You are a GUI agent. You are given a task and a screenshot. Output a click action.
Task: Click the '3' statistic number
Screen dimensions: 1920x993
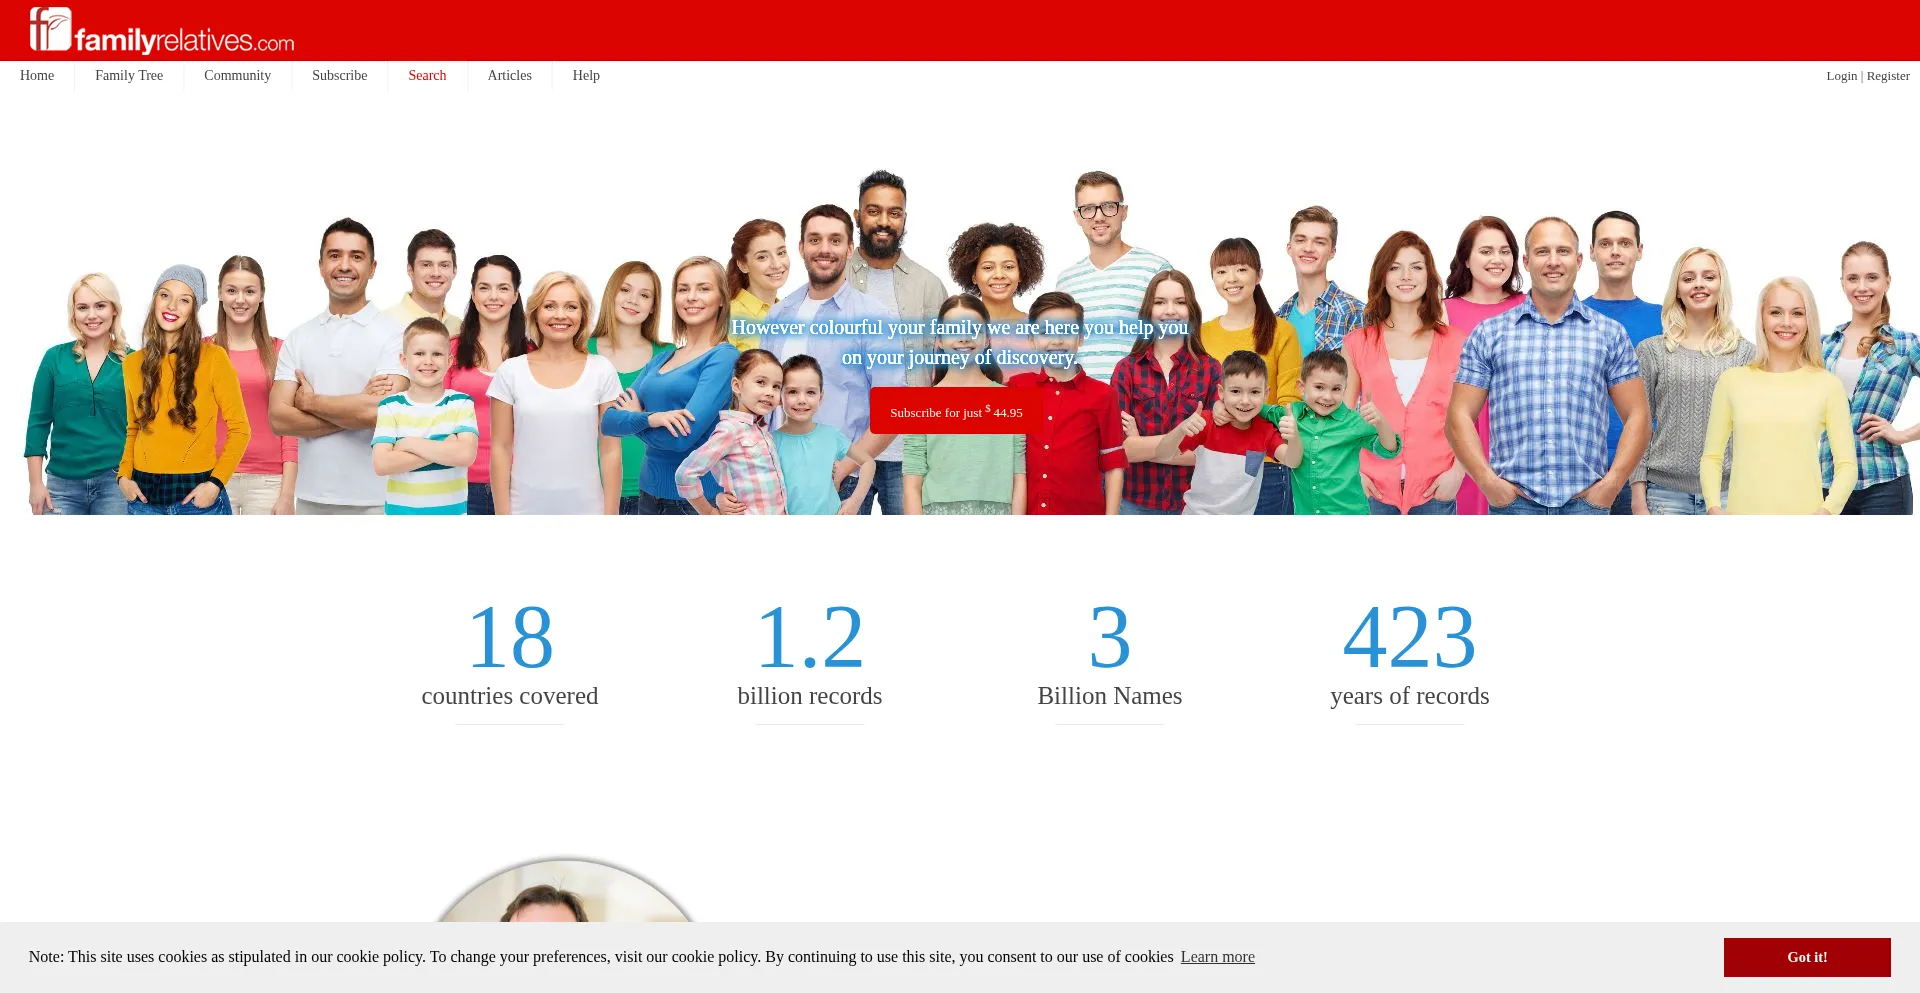(x=1110, y=638)
